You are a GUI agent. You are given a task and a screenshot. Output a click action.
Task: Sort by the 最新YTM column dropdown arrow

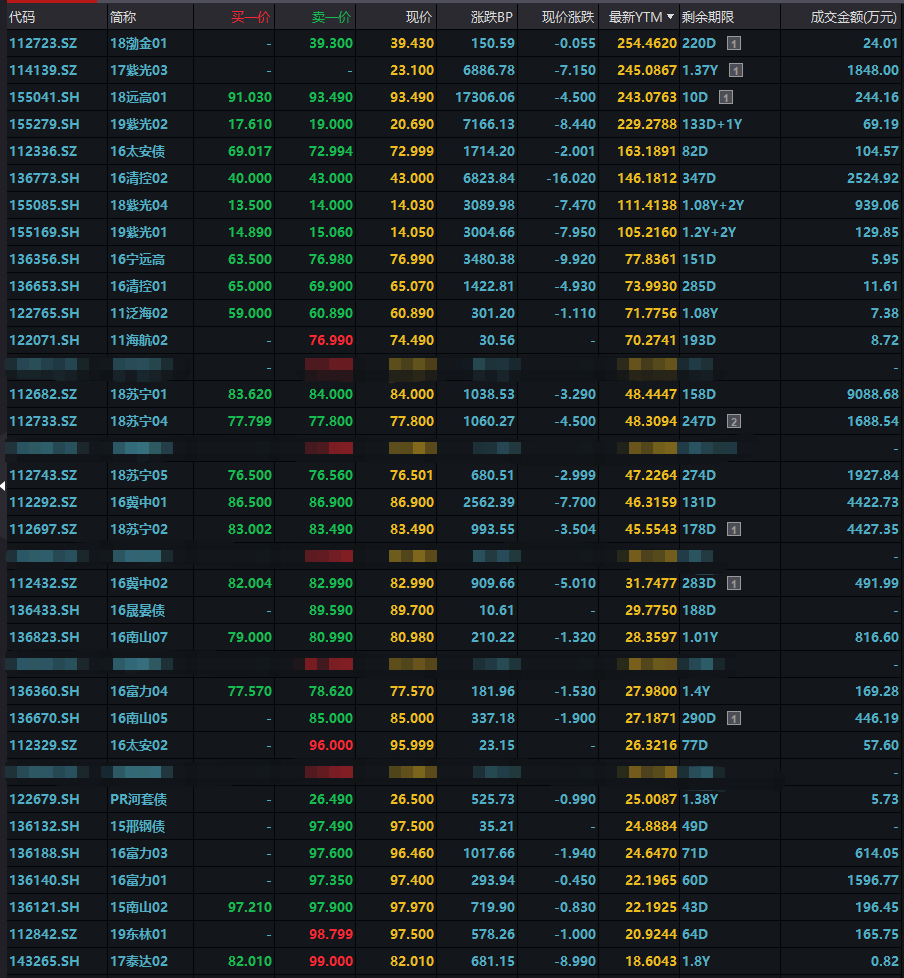coord(671,17)
